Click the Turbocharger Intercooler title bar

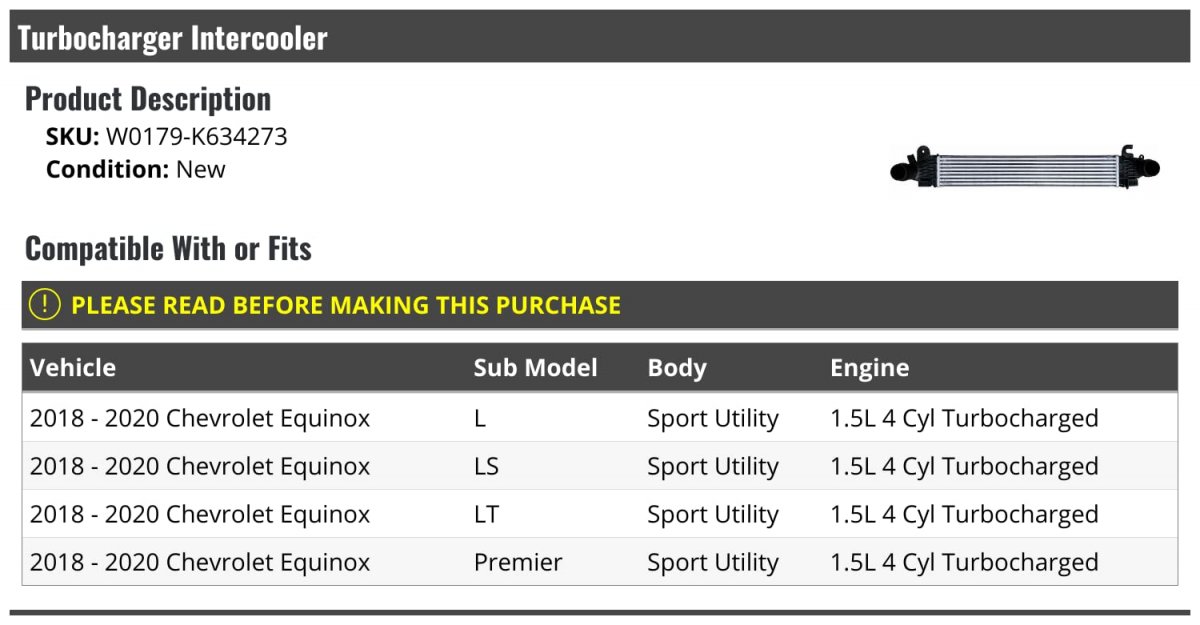pyautogui.click(x=600, y=38)
